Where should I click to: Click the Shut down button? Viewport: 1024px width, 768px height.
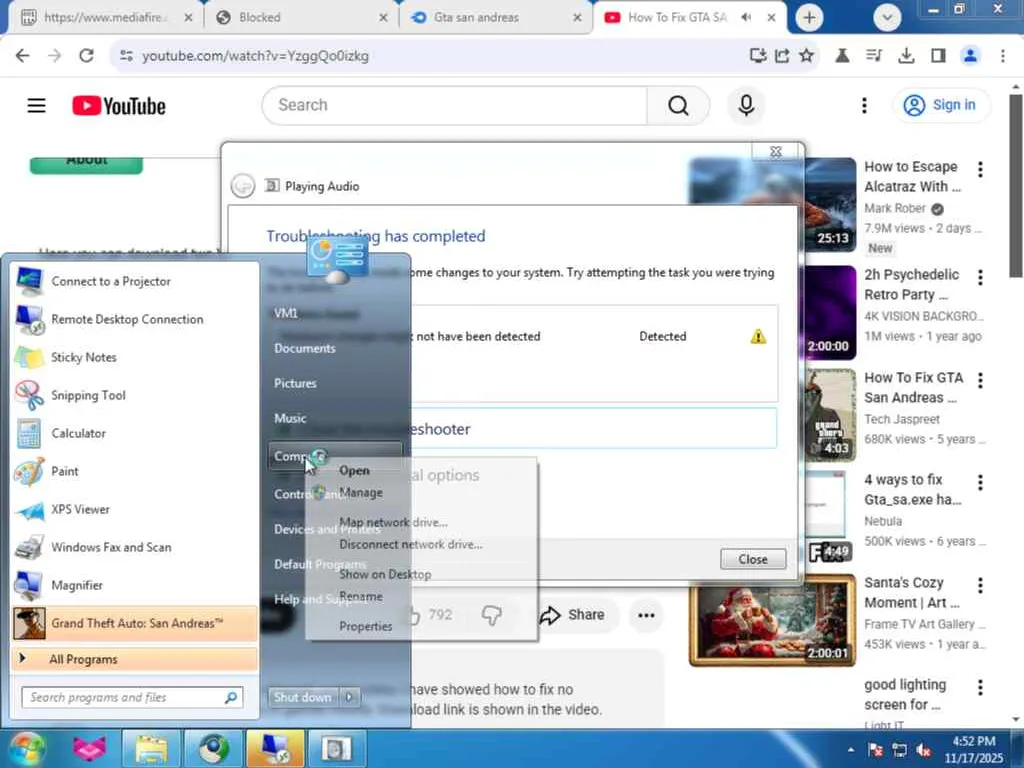pyautogui.click(x=303, y=697)
